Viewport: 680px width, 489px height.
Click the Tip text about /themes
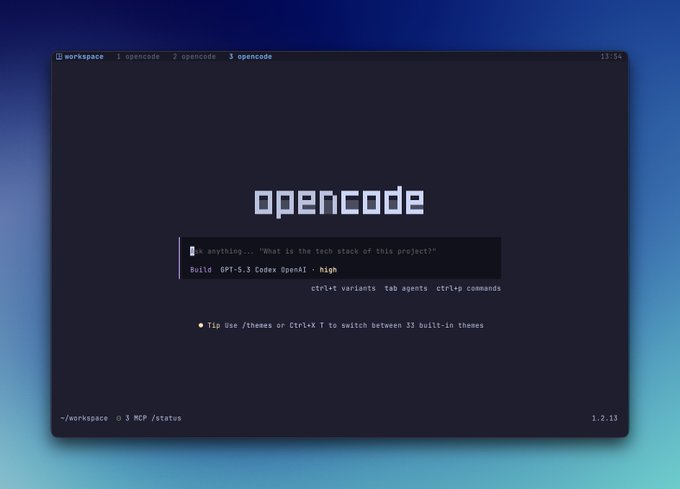pyautogui.click(x=354, y=326)
